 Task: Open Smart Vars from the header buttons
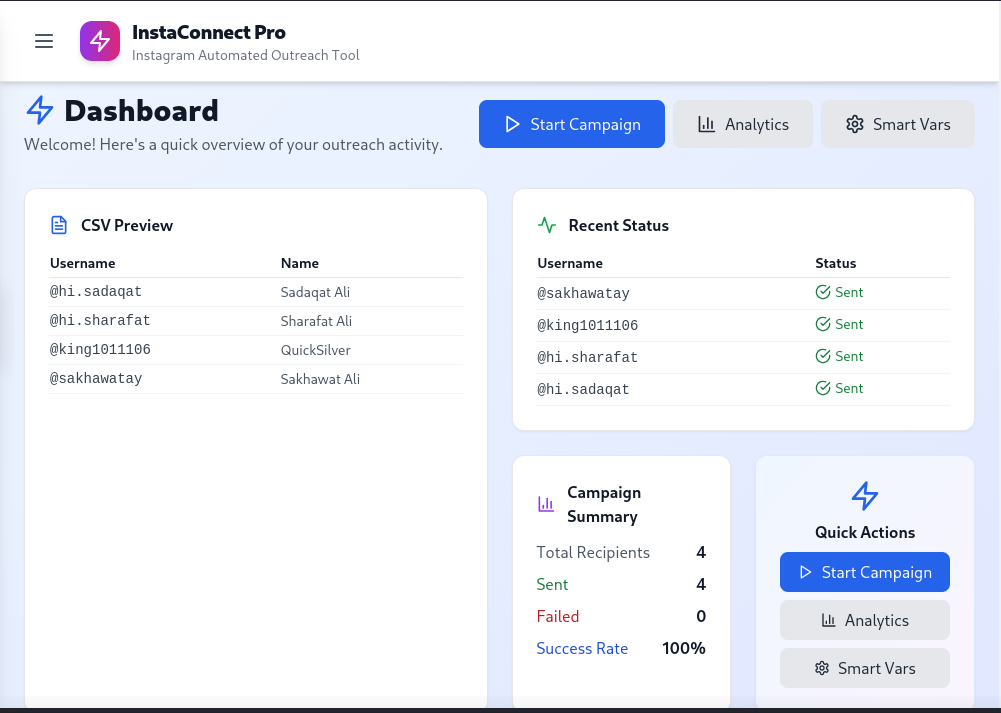click(x=898, y=124)
